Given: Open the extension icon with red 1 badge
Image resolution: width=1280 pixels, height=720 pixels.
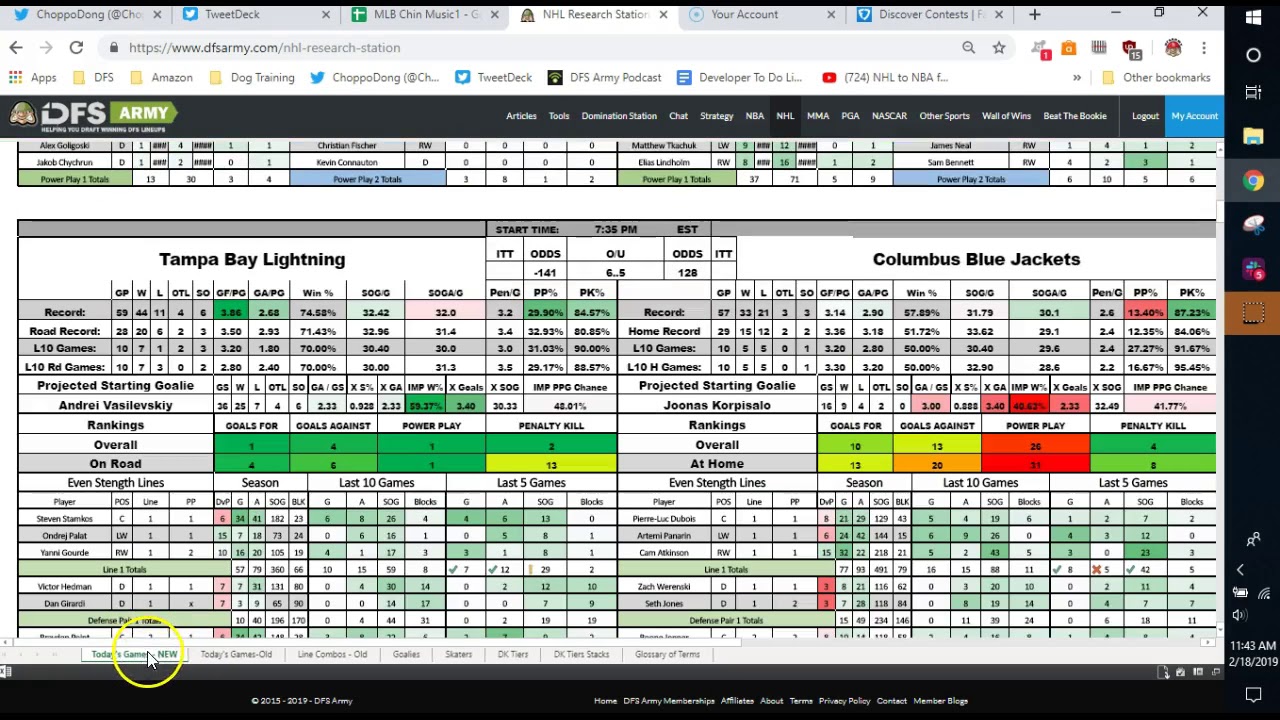Looking at the screenshot, I should pos(1041,48).
